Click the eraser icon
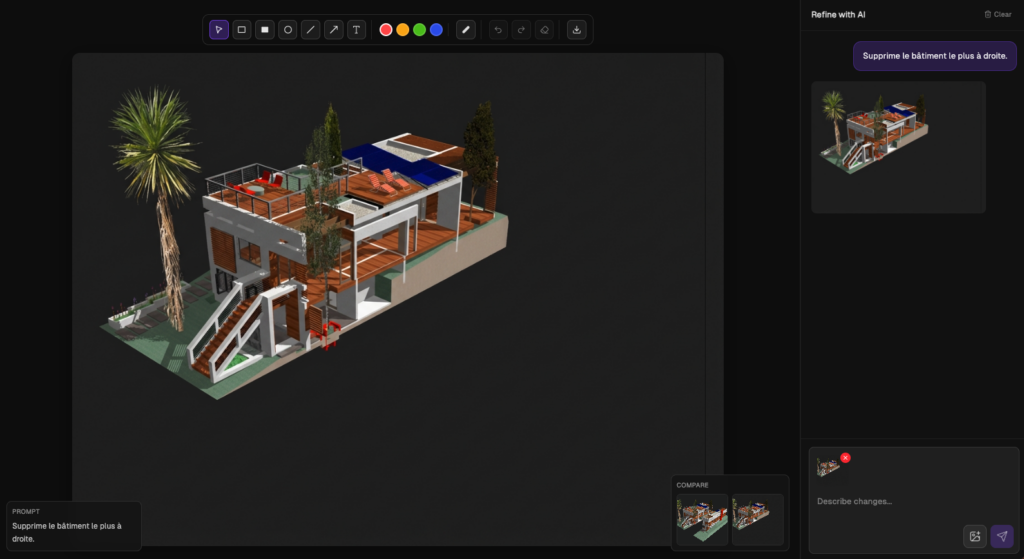Viewport: 1024px width, 559px height. (x=544, y=30)
